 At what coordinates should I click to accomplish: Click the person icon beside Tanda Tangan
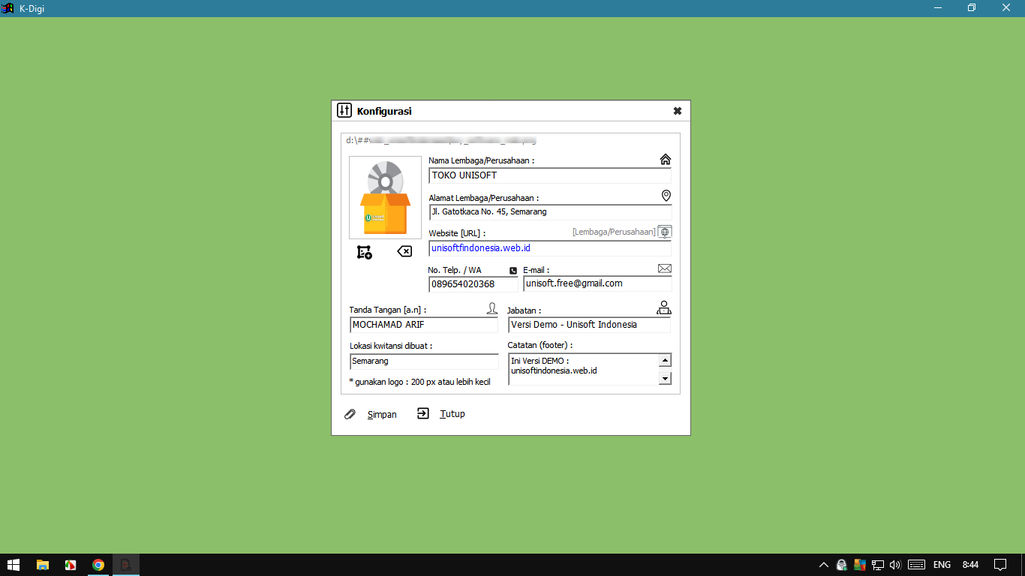pos(491,309)
